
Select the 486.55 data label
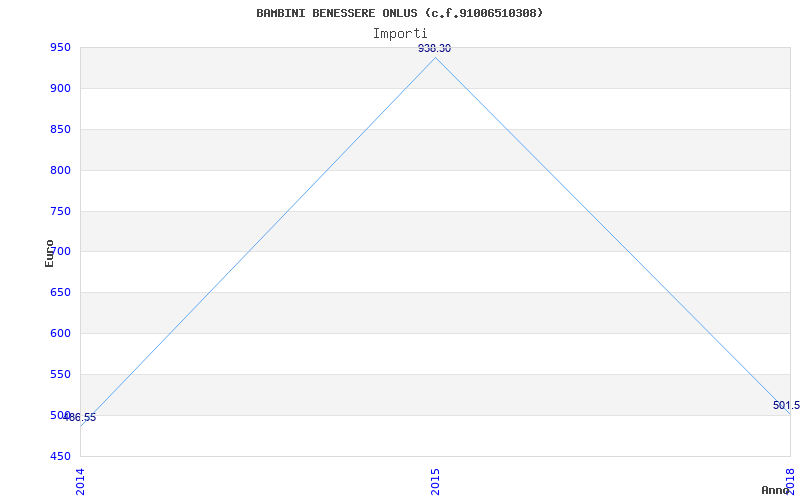click(80, 417)
